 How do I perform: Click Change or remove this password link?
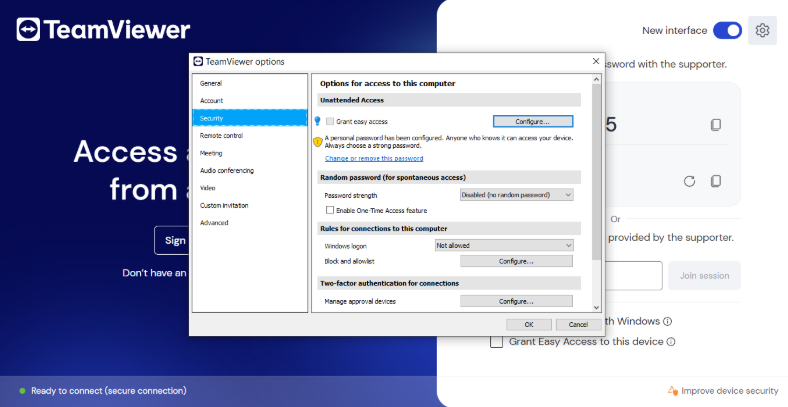pyautogui.click(x=374, y=158)
